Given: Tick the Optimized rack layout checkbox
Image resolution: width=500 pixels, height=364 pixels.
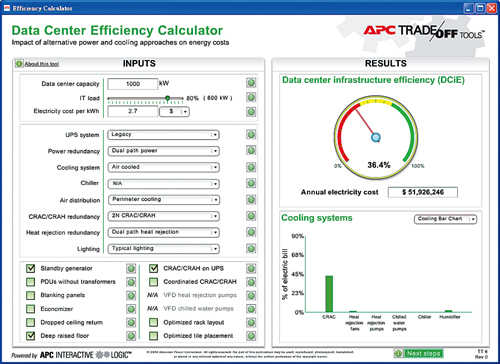Looking at the screenshot, I should click(153, 322).
